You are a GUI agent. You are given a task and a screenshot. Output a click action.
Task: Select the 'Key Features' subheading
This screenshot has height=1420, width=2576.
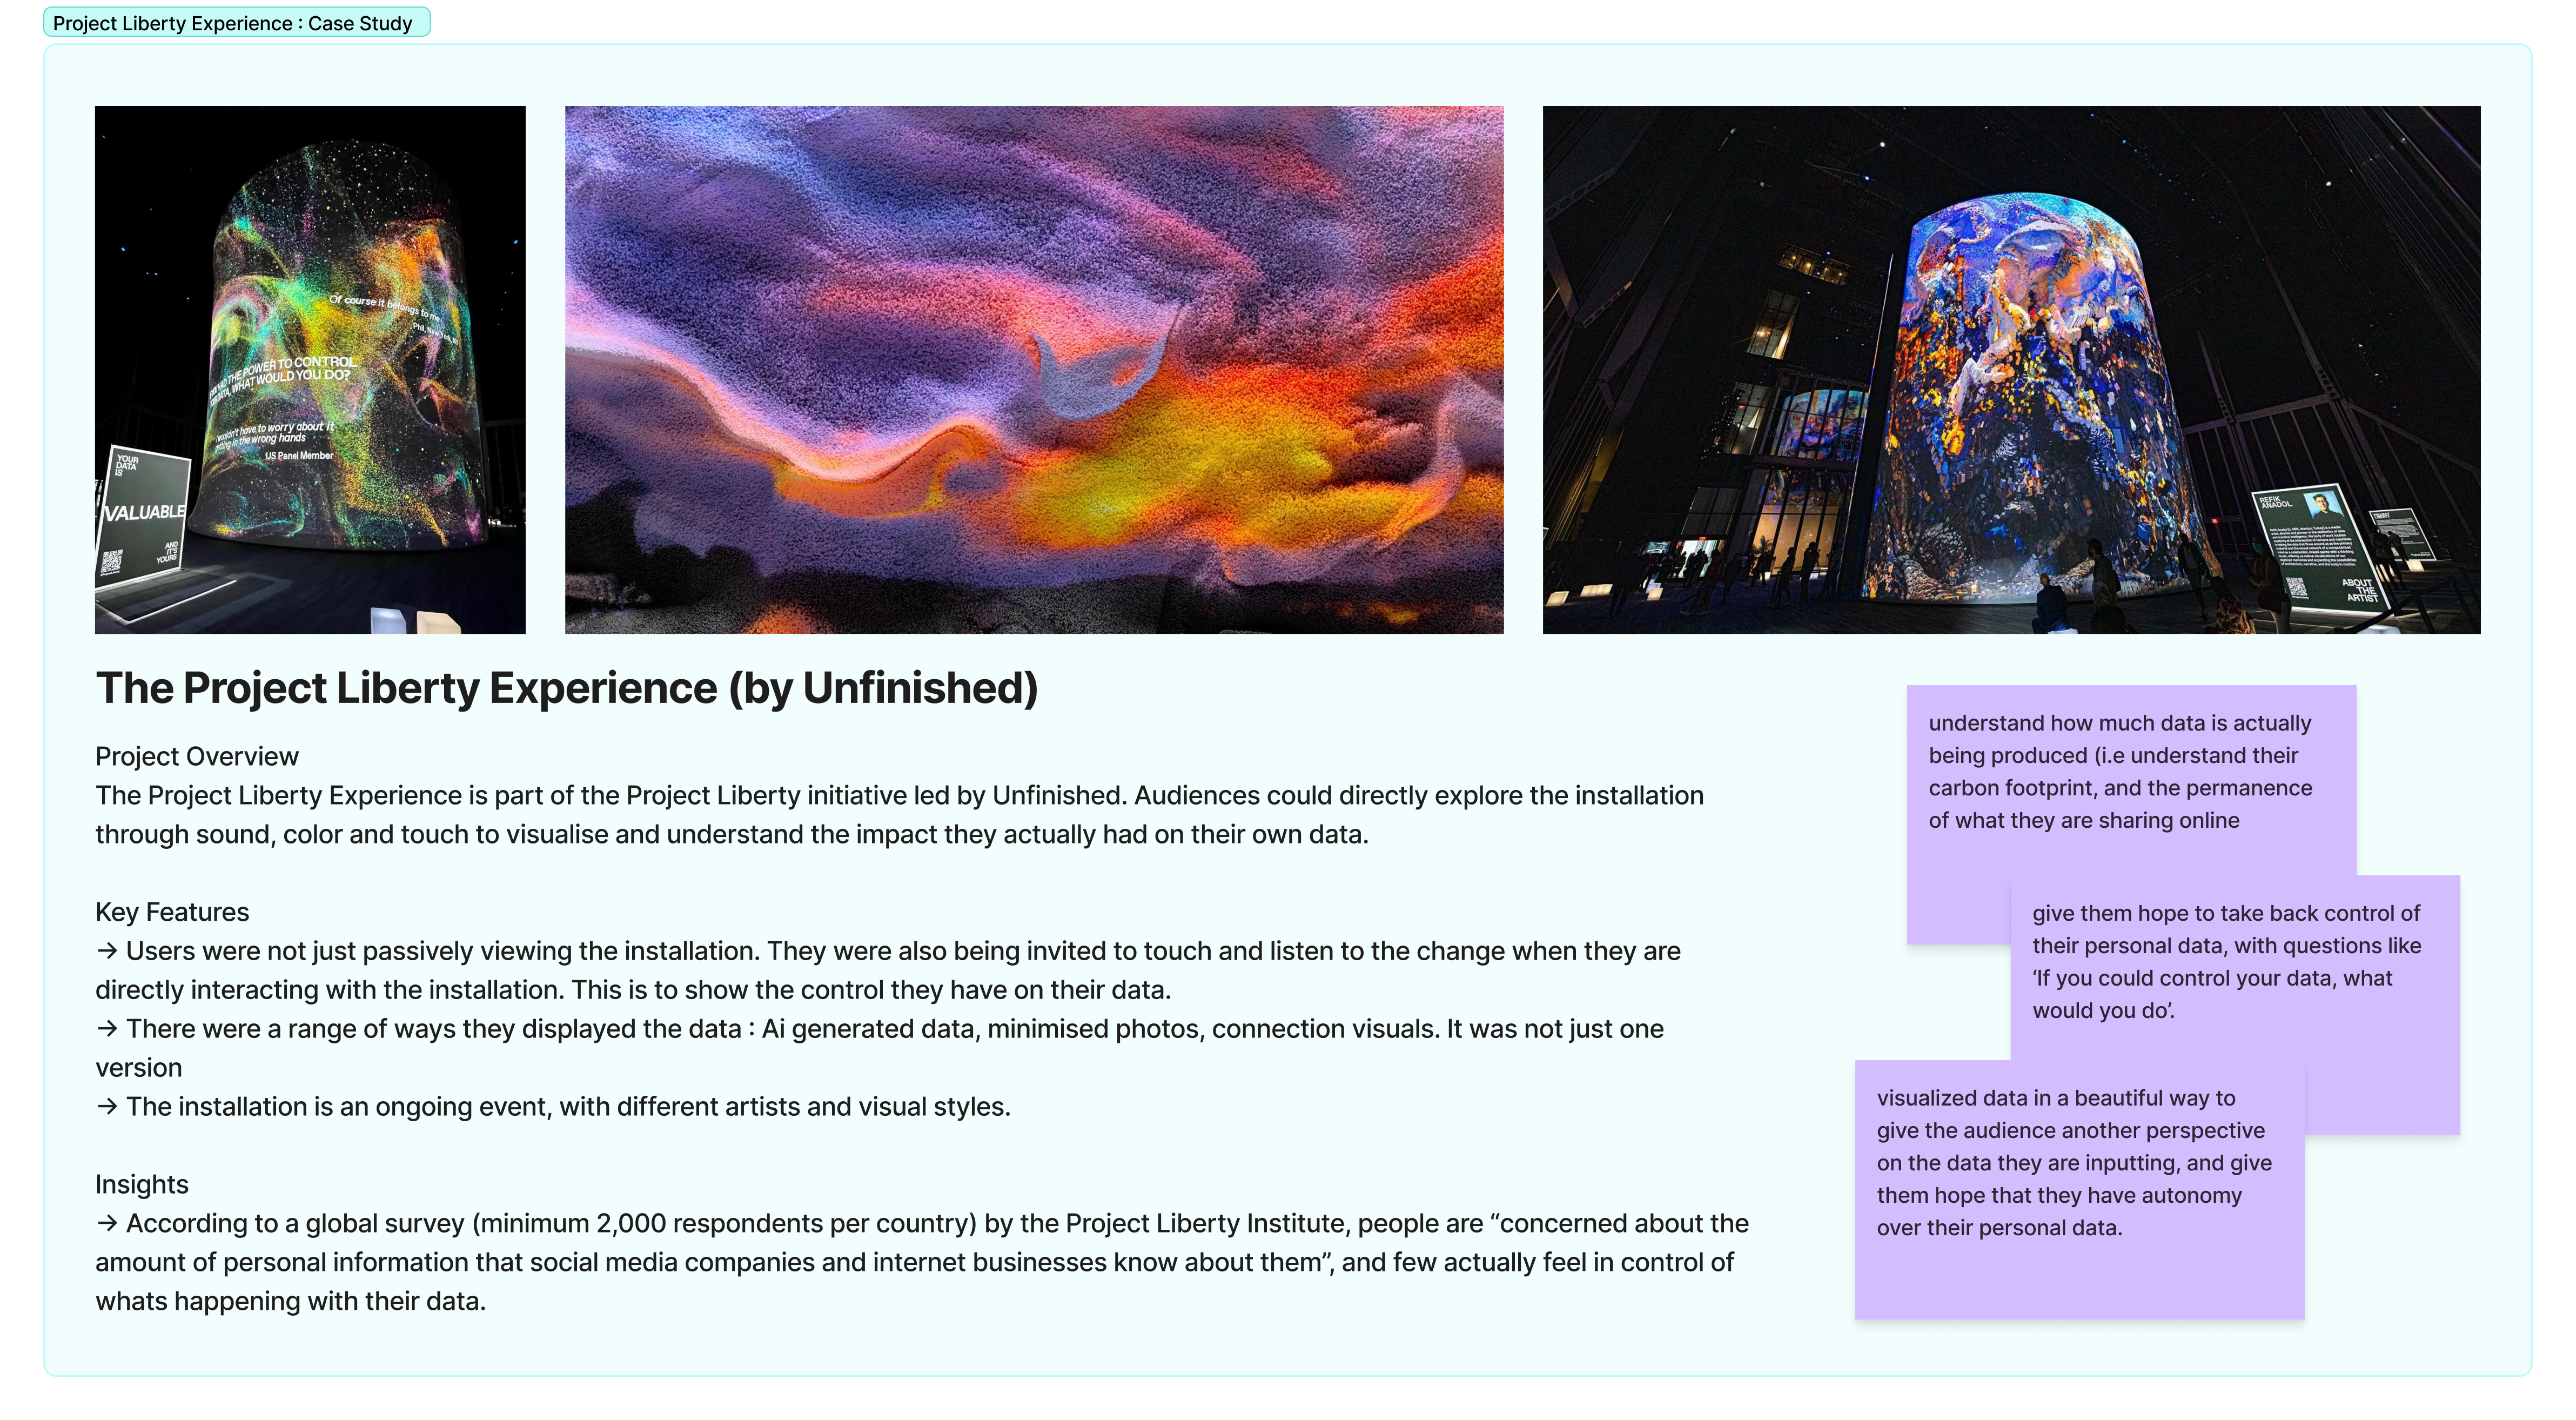coord(172,912)
